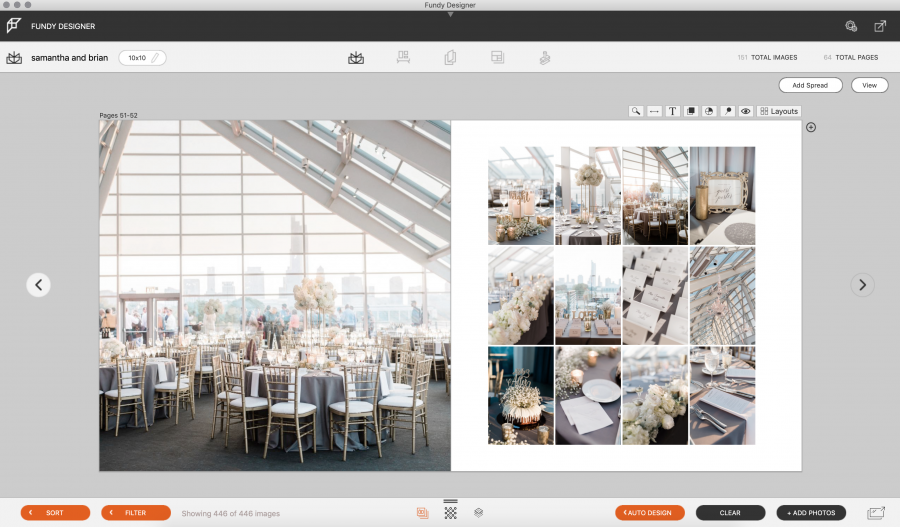The width and height of the screenshot is (900, 527).
Task: Toggle the eye preview icon
Action: coord(745,111)
